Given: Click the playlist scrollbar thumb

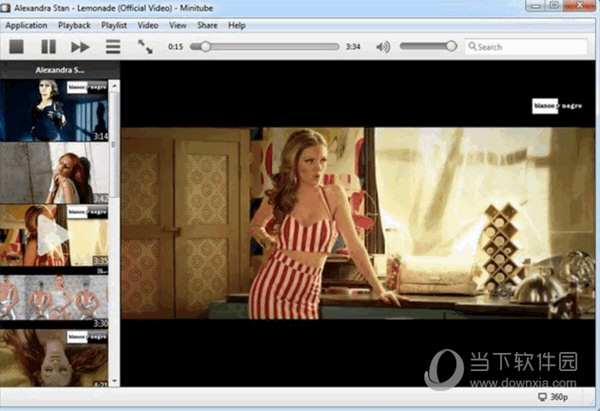Looking at the screenshot, I should pos(114,144).
